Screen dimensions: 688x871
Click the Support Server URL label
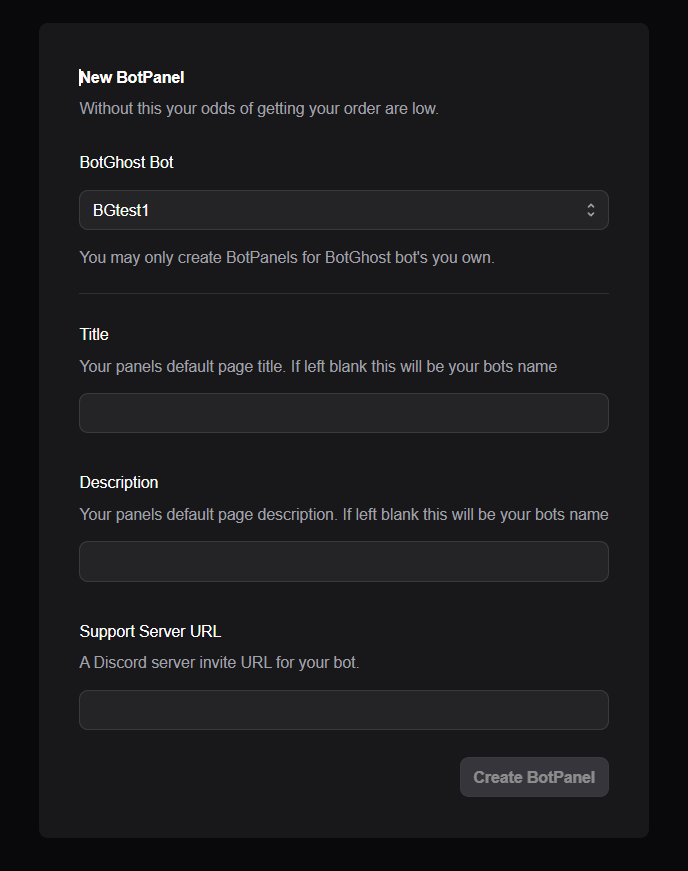tap(150, 631)
